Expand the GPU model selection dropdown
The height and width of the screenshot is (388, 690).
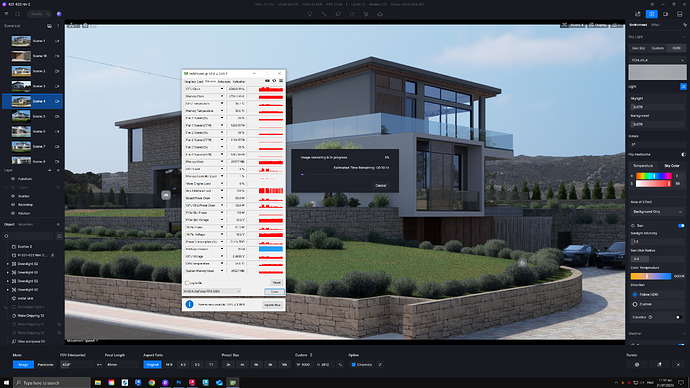tap(212, 291)
